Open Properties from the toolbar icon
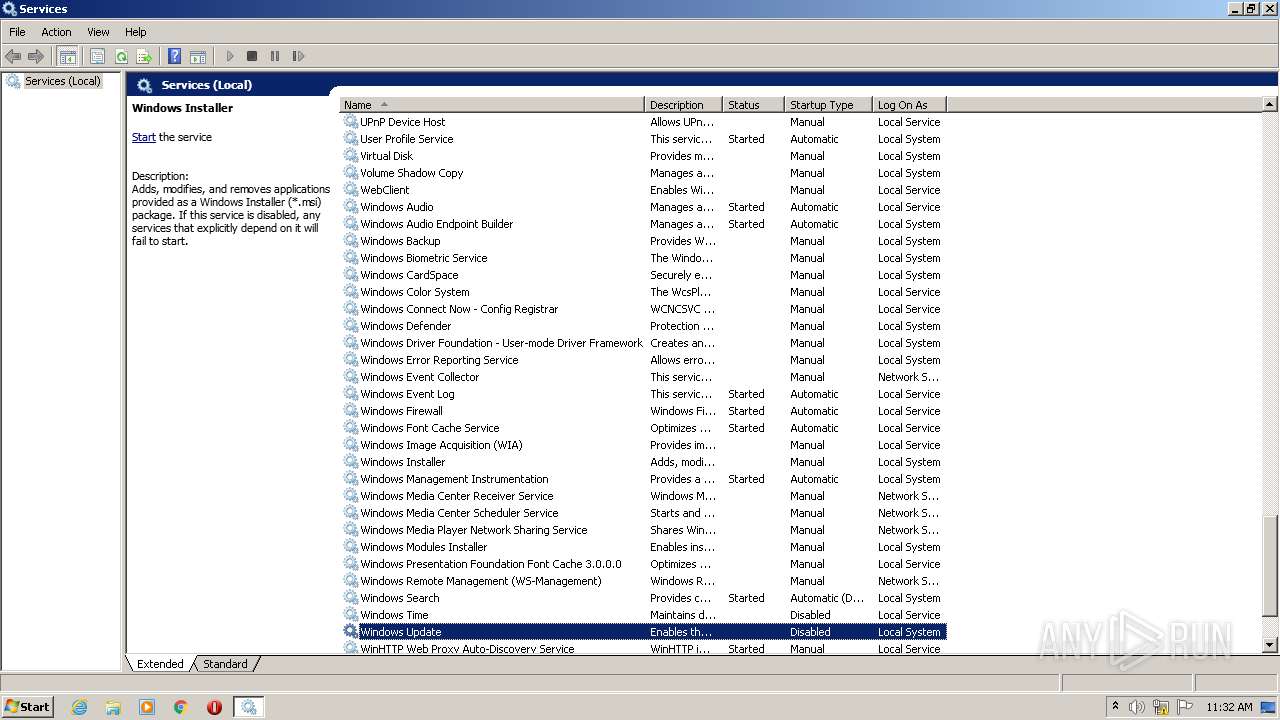1280x720 pixels. (x=97, y=56)
